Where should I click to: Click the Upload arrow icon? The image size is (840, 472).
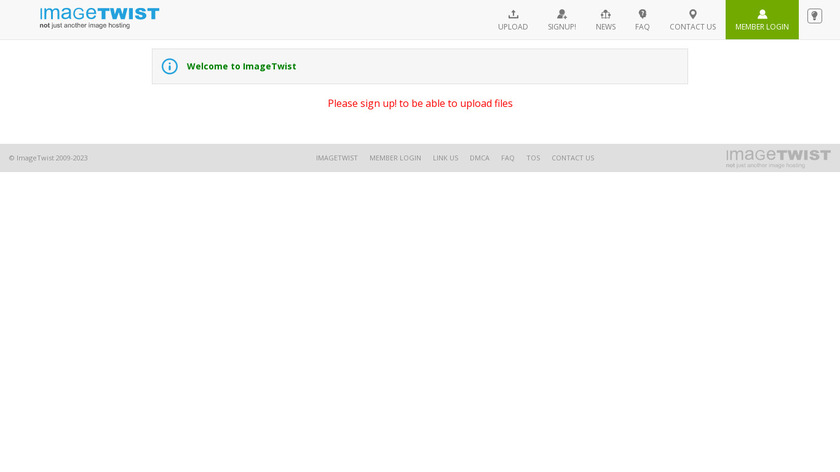point(513,14)
